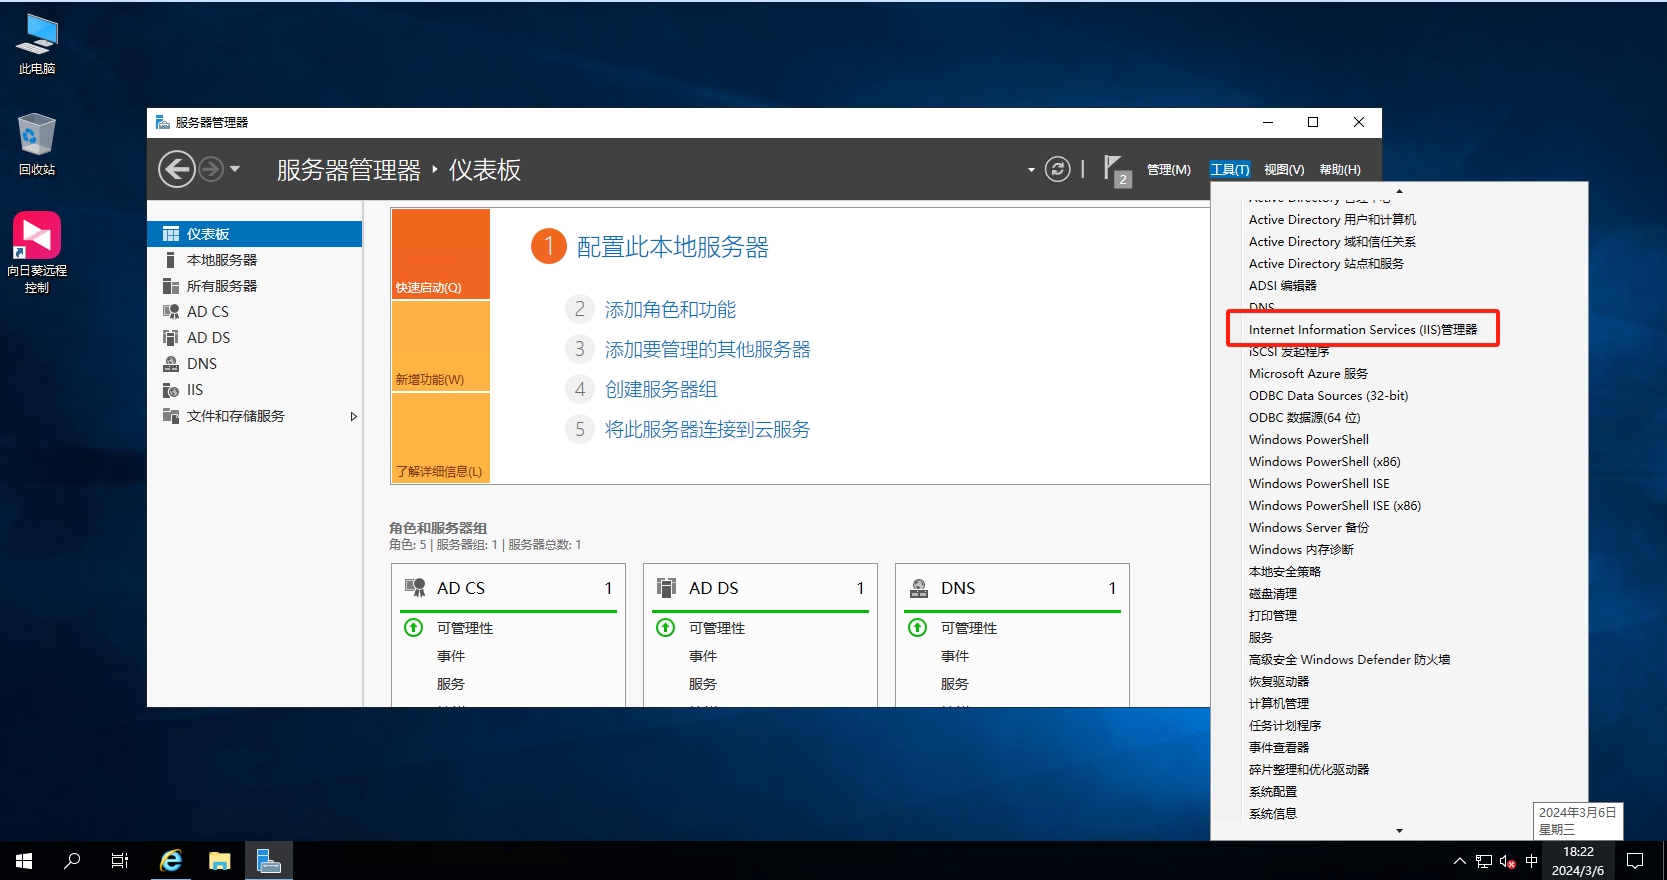Screen dimensions: 1667x880
Task: Click the AD CS icon in sidebar
Action: [171, 312]
